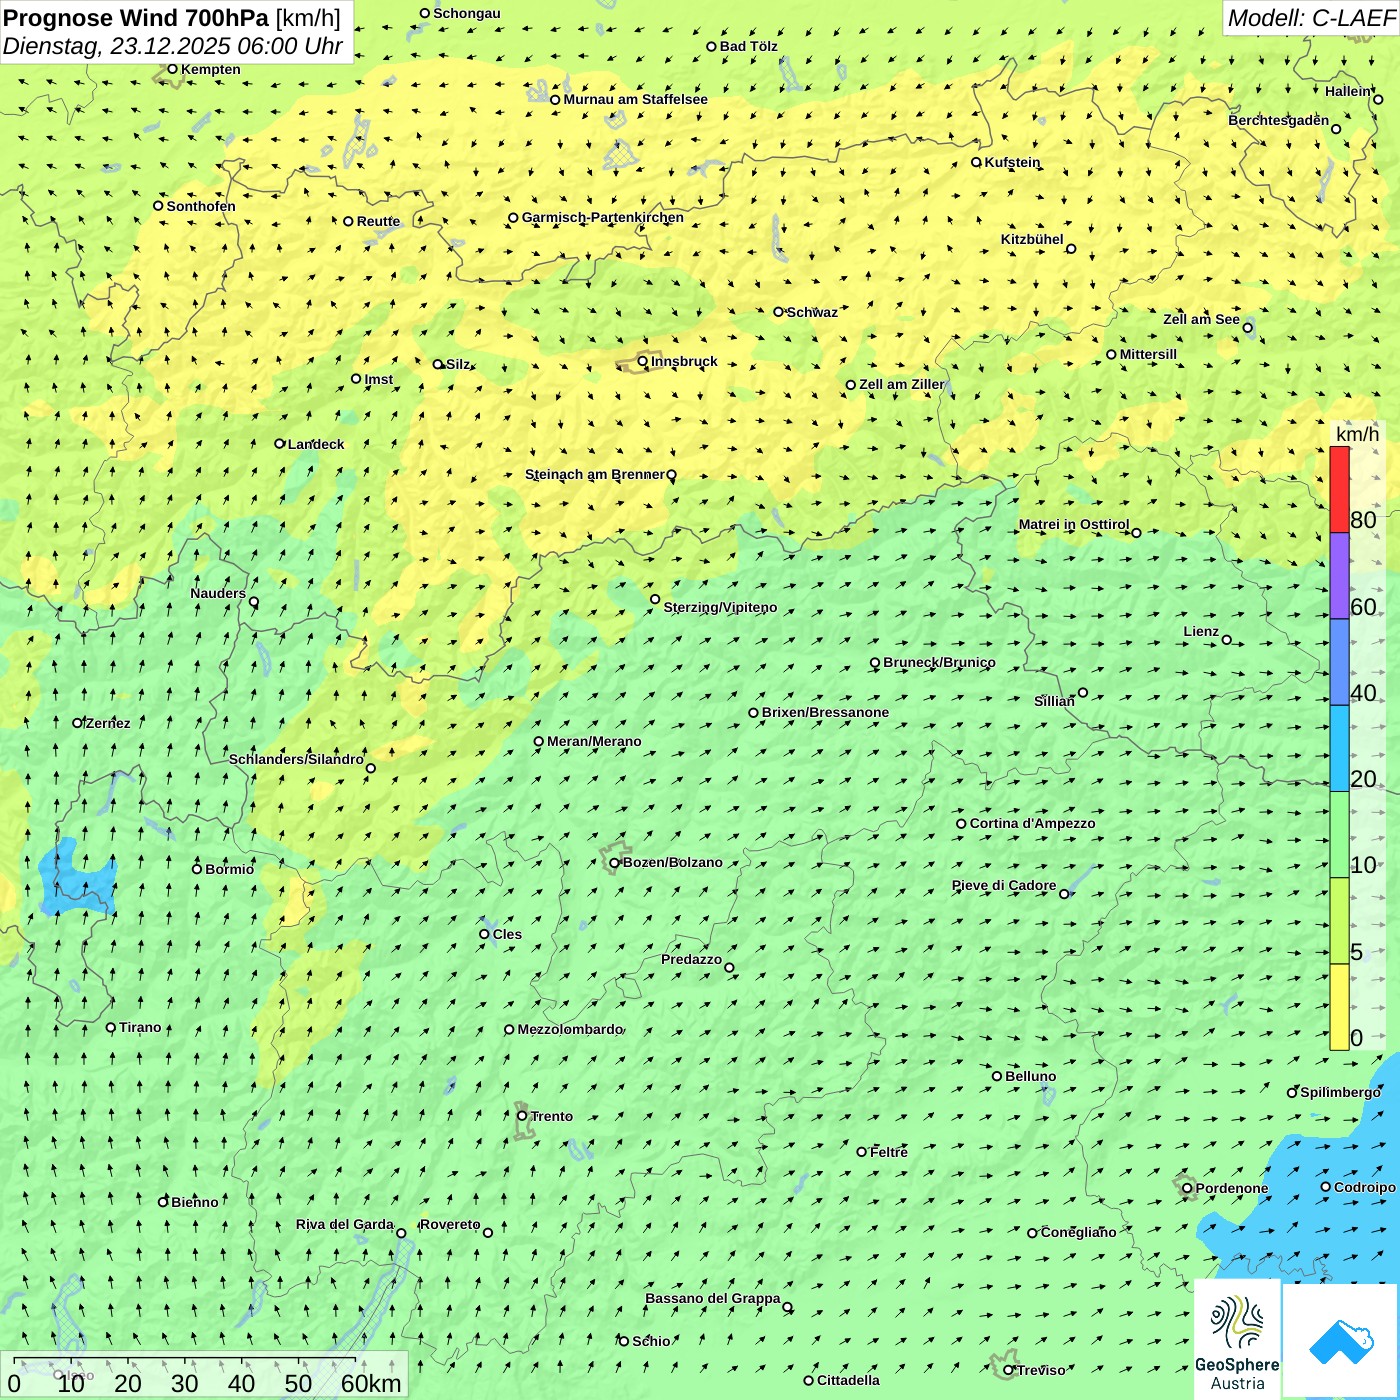Click the Feltre city marker

click(861, 1152)
